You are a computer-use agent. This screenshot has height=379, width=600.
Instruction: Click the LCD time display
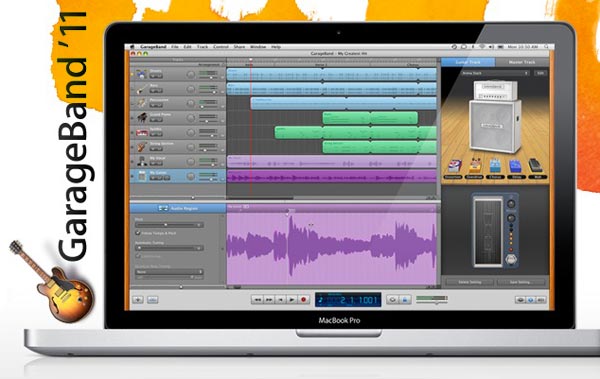pos(348,300)
